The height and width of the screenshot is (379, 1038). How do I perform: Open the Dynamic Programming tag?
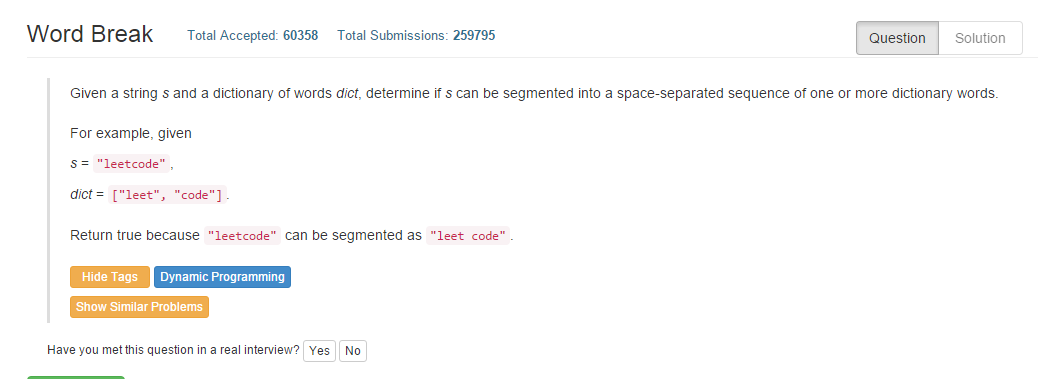[222, 276]
